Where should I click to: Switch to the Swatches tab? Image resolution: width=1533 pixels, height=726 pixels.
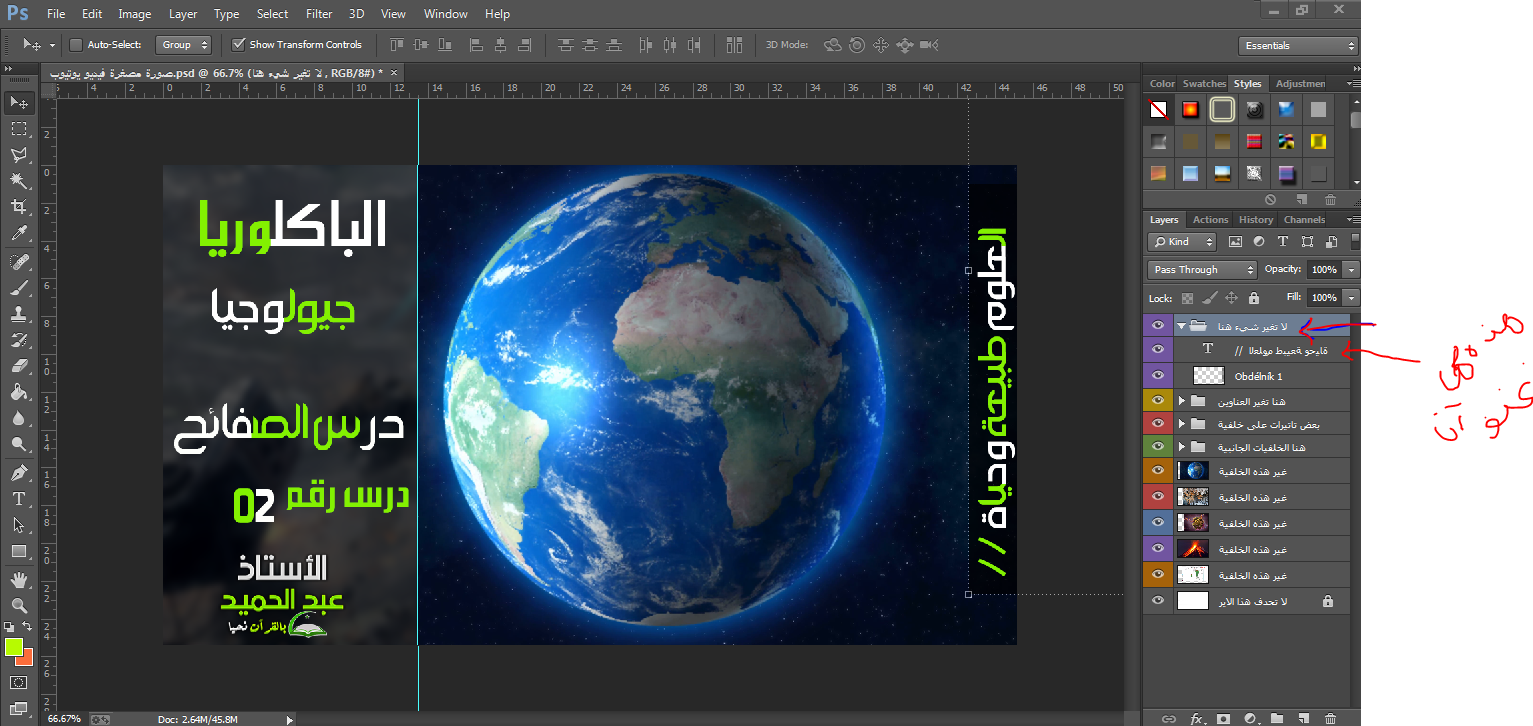(x=1203, y=84)
